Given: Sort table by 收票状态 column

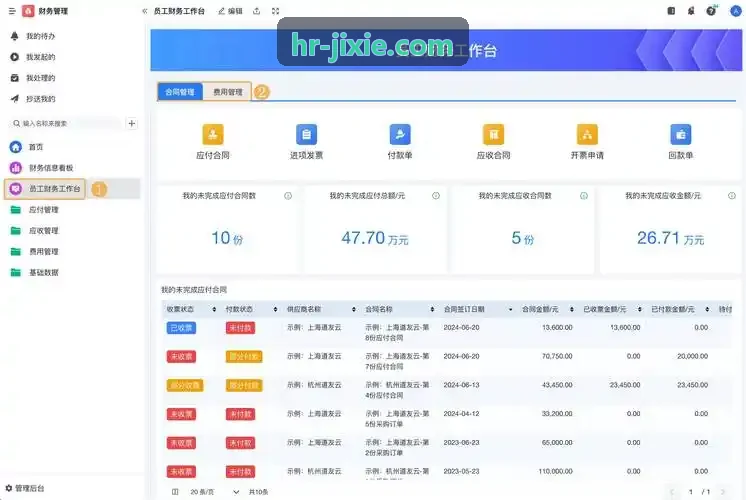Looking at the screenshot, I should click(214, 309).
